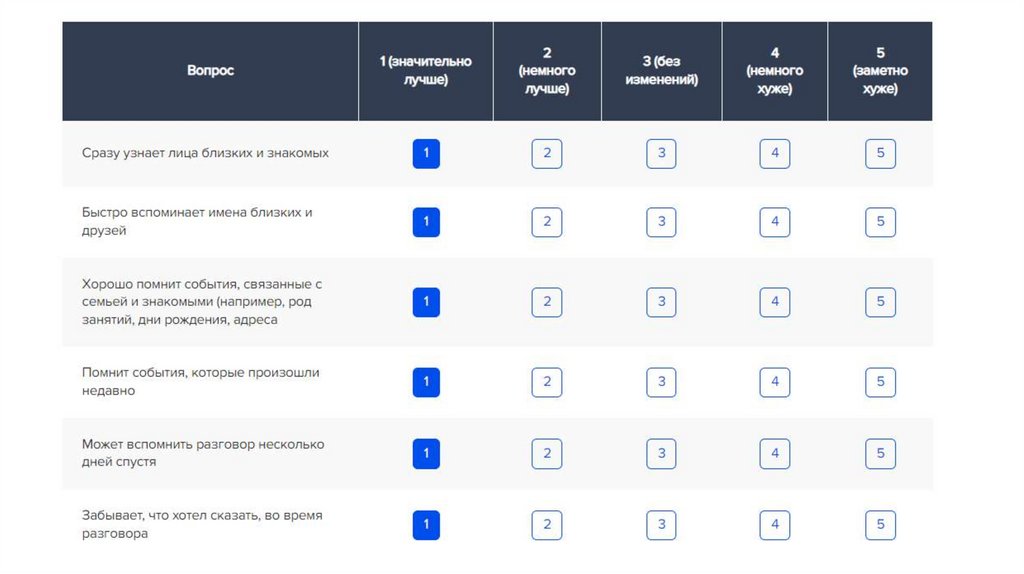This screenshot has height=574, width=1024.
Task: Select rating 2 for 'Сразу узнает лица близких'
Action: pyautogui.click(x=546, y=154)
